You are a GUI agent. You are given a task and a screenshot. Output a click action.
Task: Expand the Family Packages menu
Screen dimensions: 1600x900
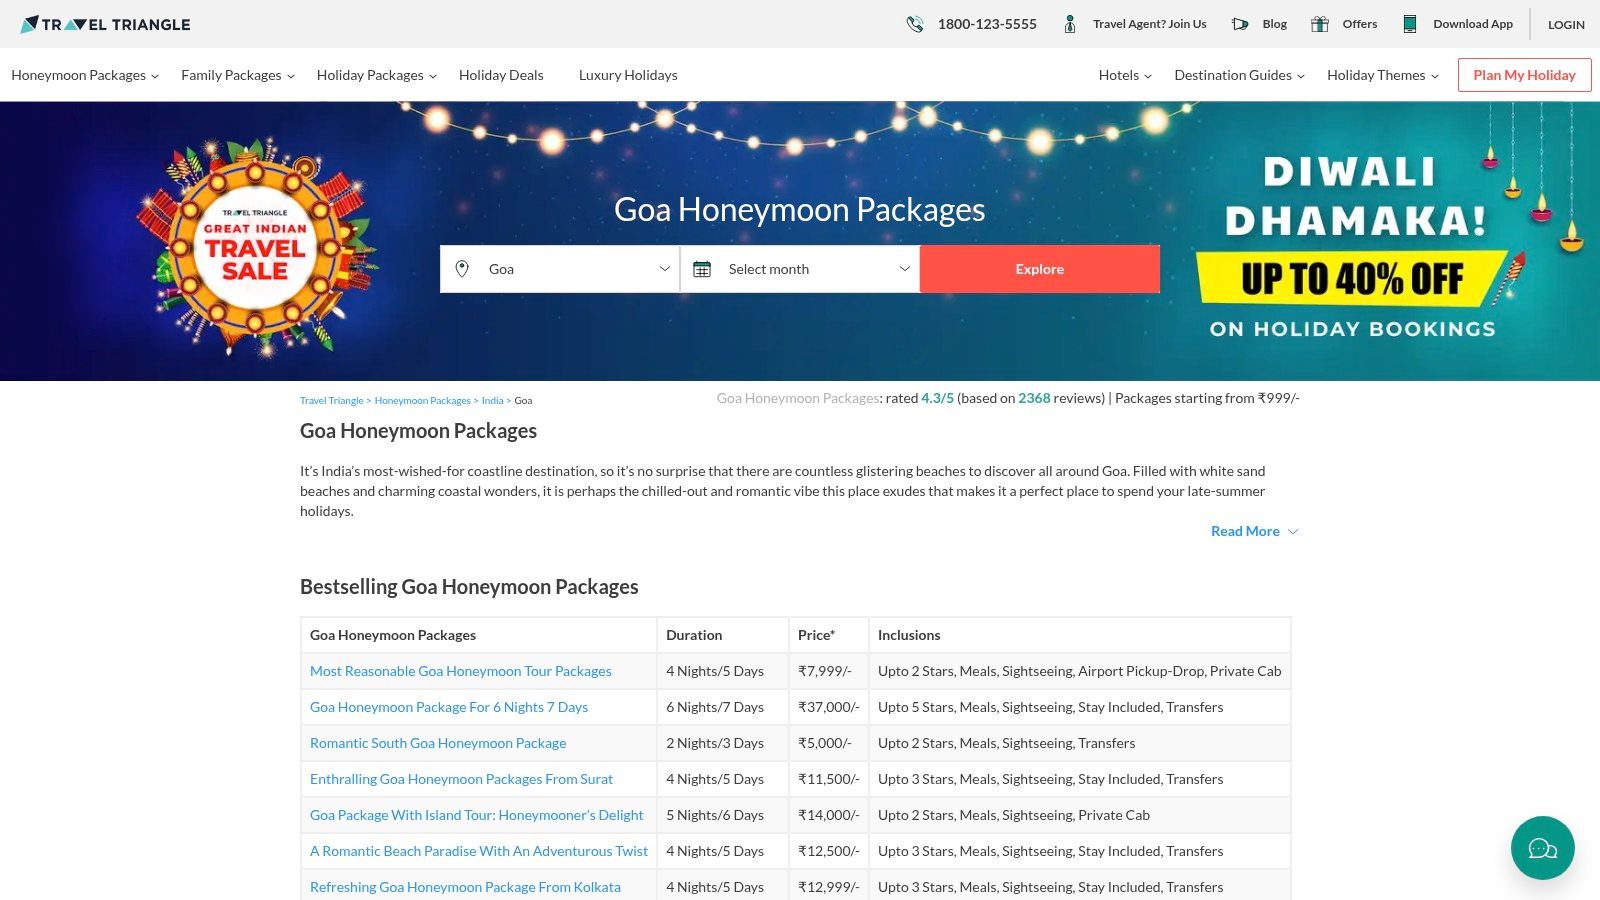click(238, 75)
